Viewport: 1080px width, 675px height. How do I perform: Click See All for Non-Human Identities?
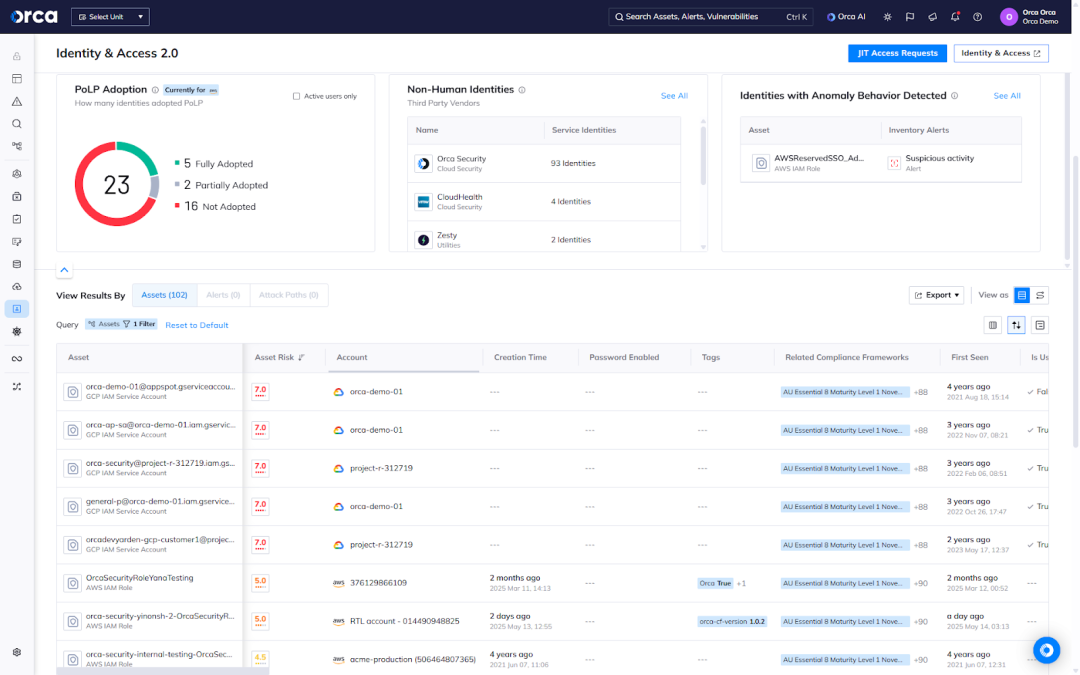coord(674,96)
